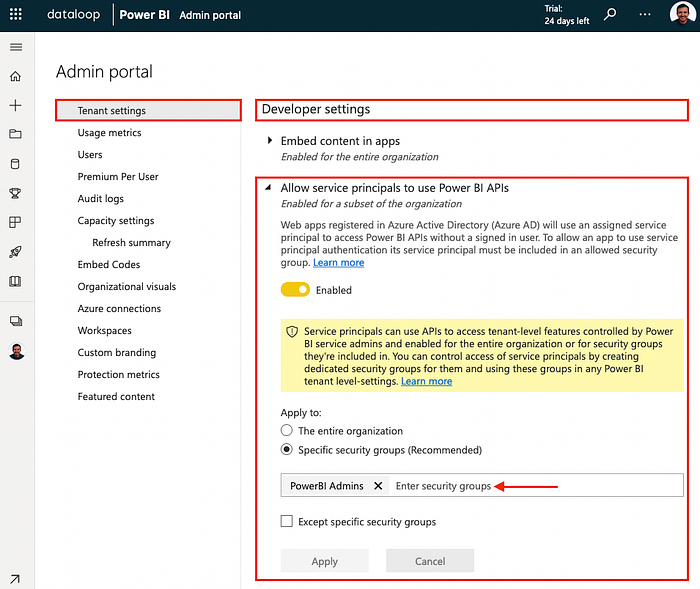Click the shield info icon in the yellow notice

point(292,332)
